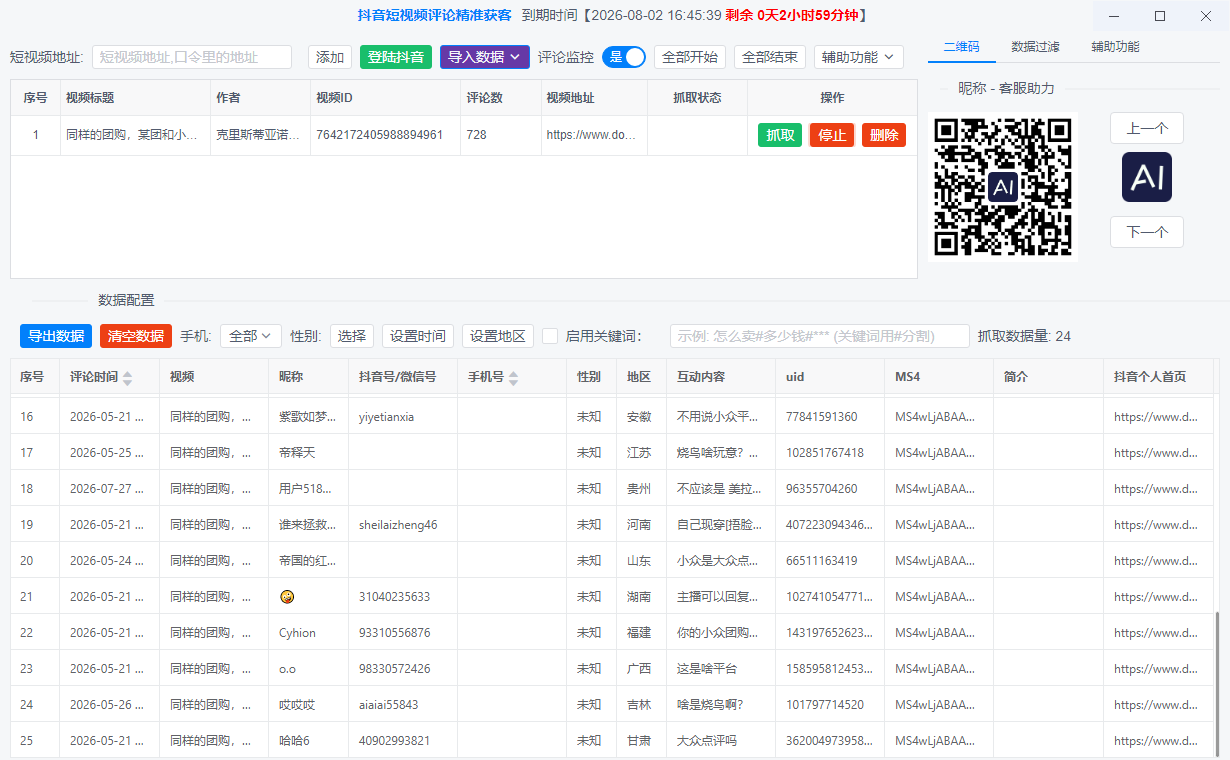Open the 导入数据 dropdown
Viewport: 1230px width, 760px height.
click(x=485, y=57)
